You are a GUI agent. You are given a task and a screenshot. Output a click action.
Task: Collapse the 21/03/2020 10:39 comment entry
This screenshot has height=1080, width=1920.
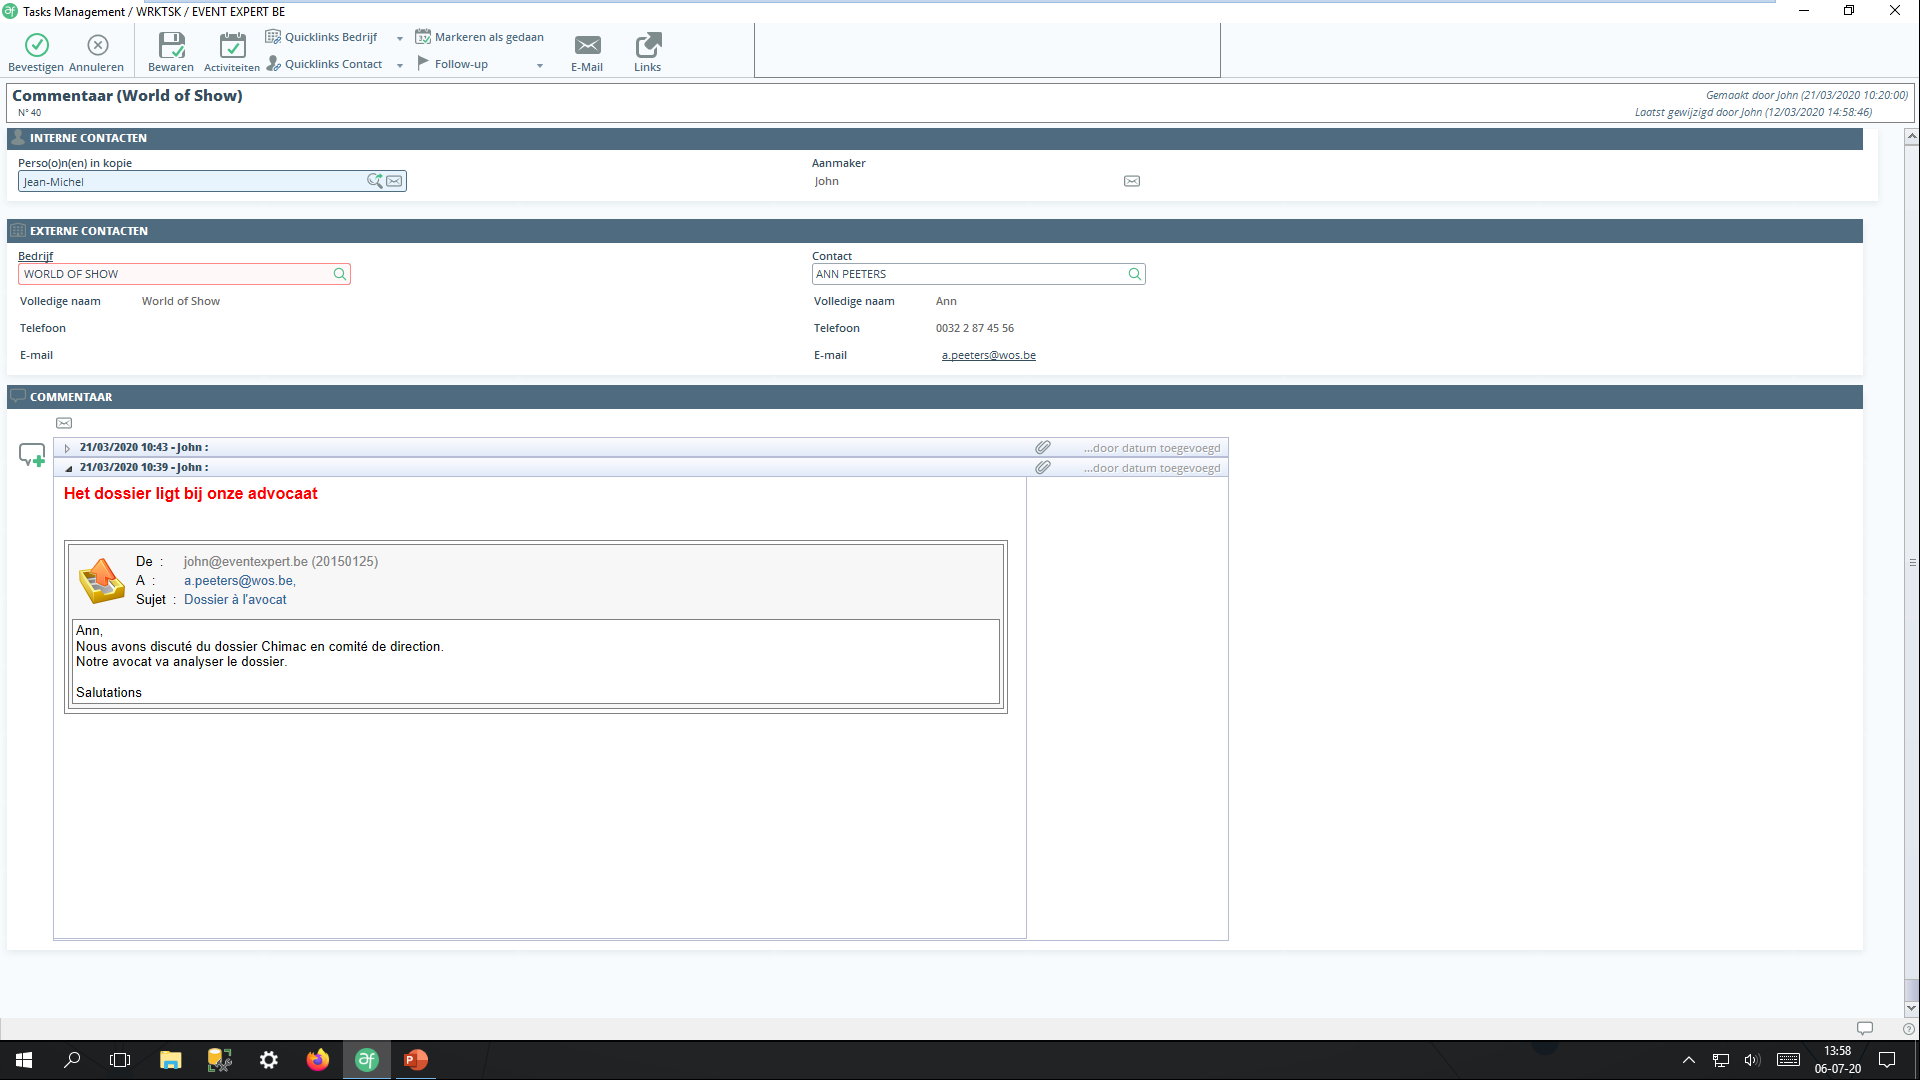point(68,468)
